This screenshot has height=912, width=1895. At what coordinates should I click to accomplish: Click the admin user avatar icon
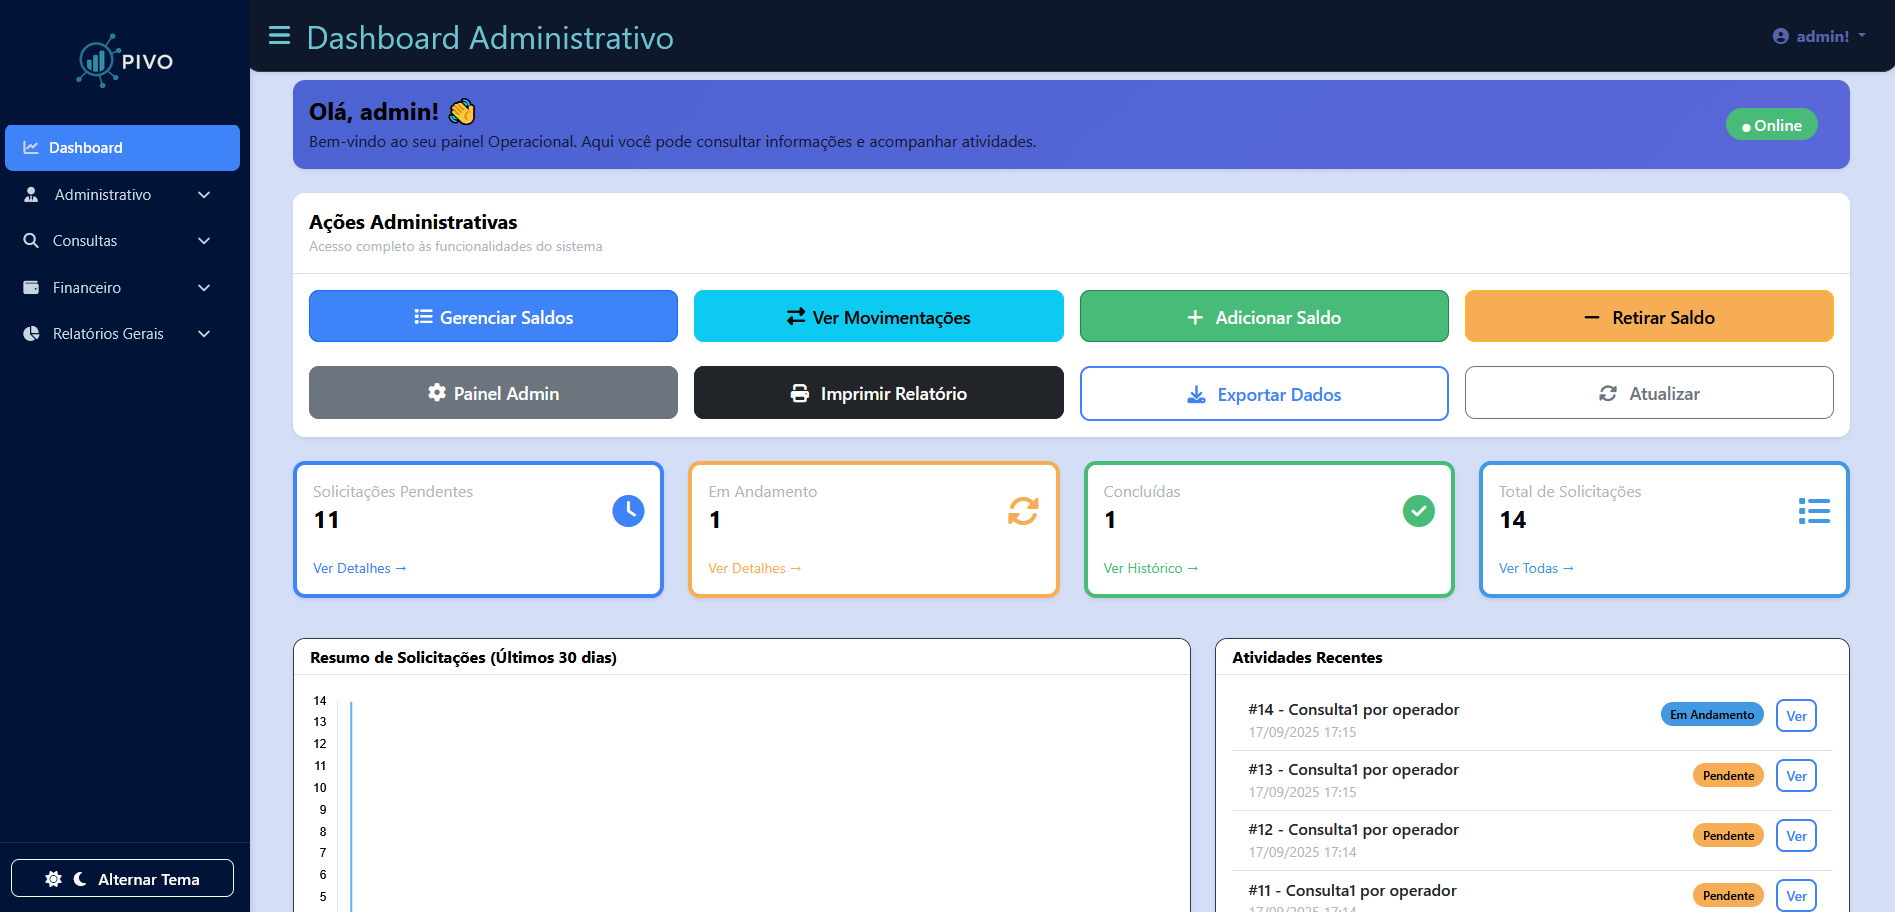(x=1780, y=36)
